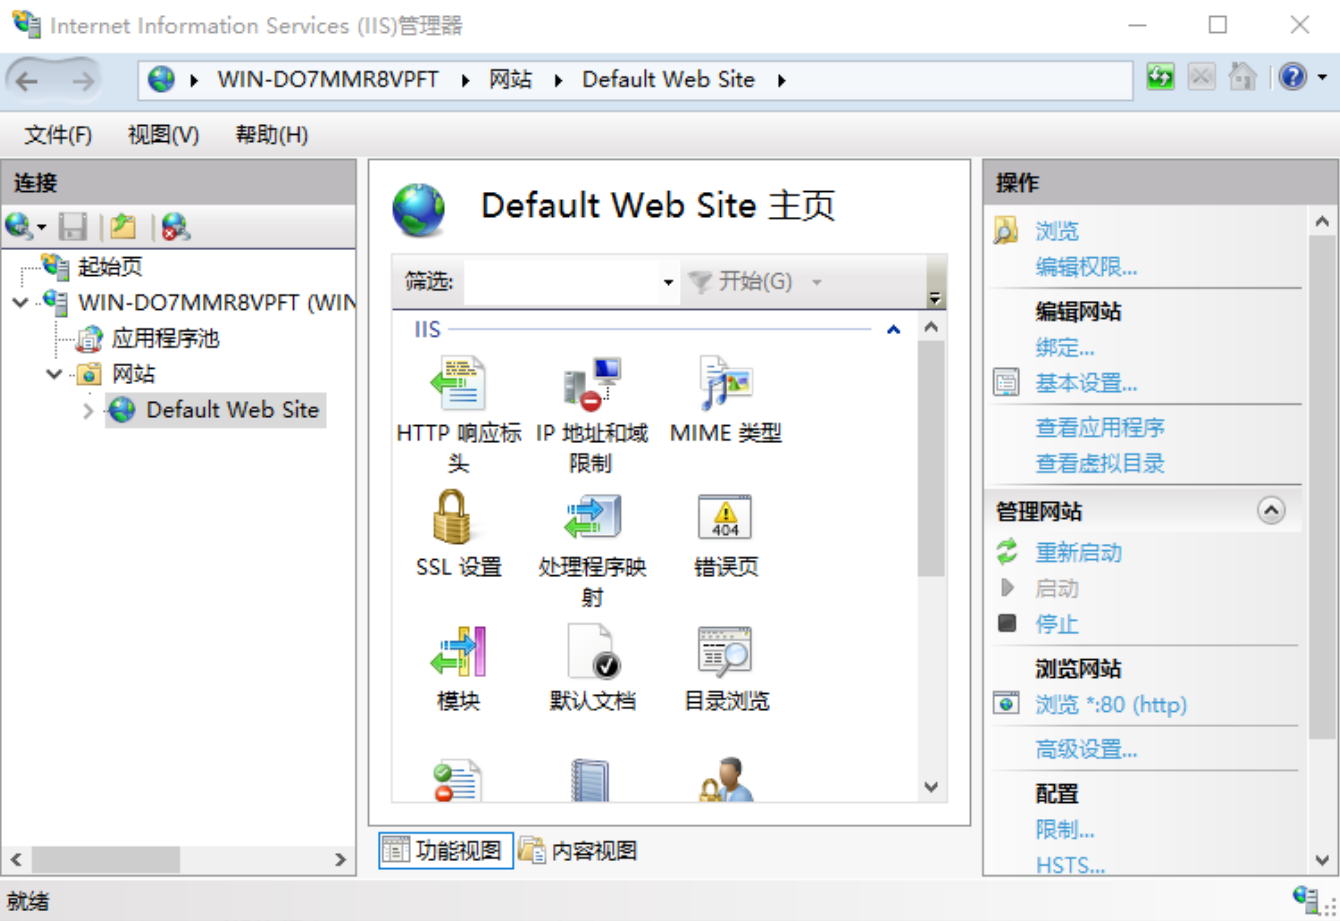Viewport: 1340px width, 921px height.
Task: Click the icon beside 浏览 *:80 (http)
Action: 1006,704
